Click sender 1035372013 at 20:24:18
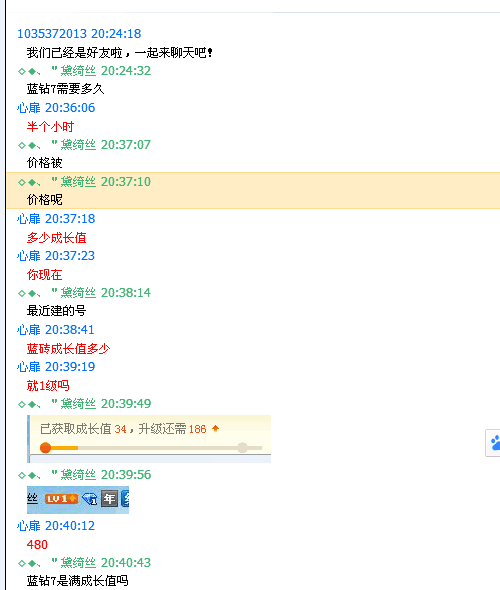The image size is (500, 590). [52, 33]
